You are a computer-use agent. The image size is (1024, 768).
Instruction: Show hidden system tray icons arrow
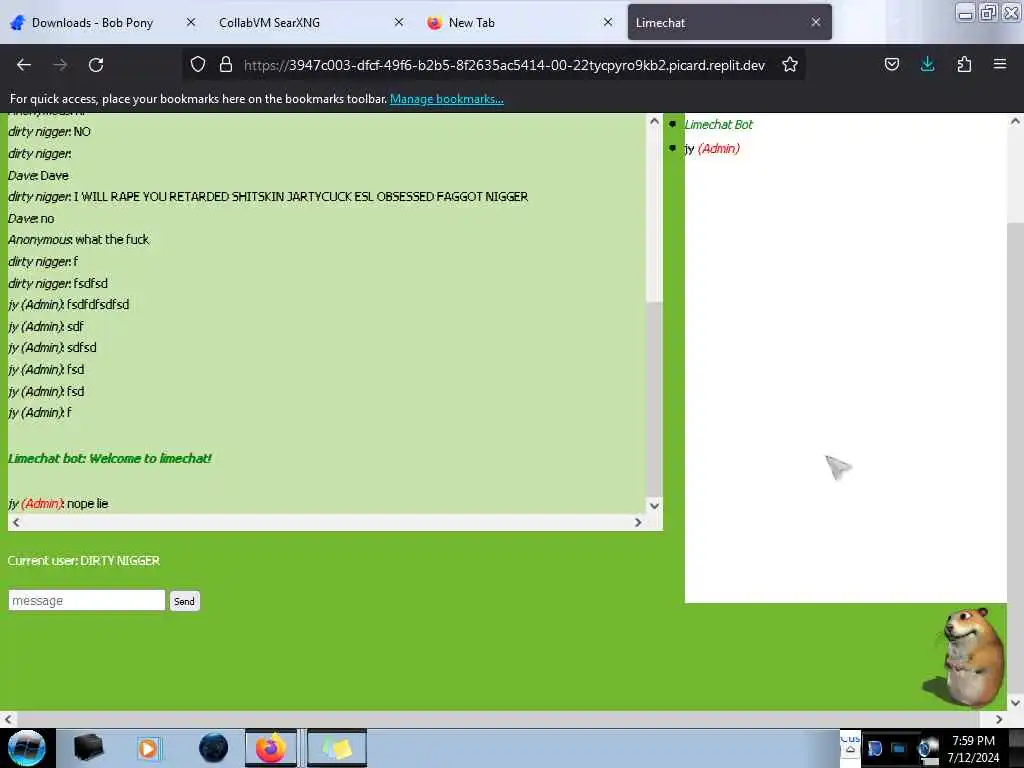tap(850, 750)
